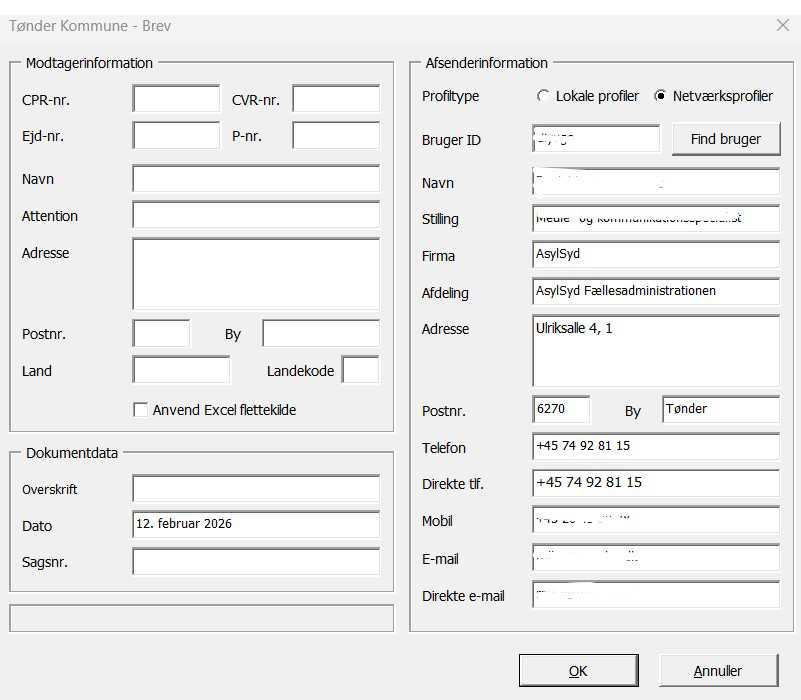Focus the Attention text field

click(x=256, y=216)
